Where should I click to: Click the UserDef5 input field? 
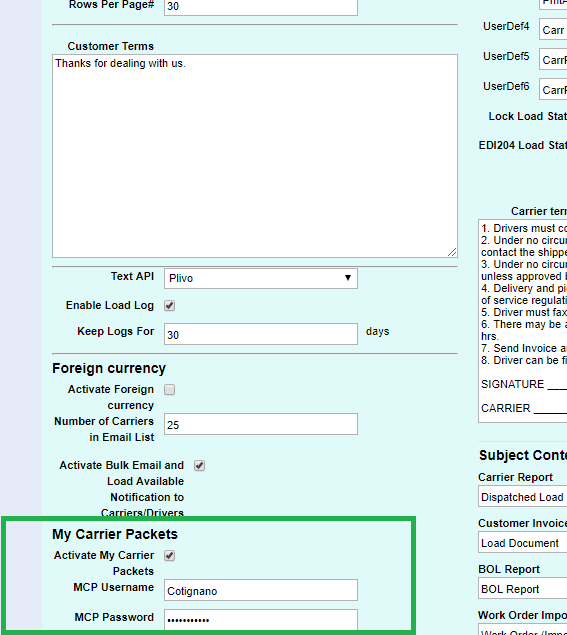[553, 59]
